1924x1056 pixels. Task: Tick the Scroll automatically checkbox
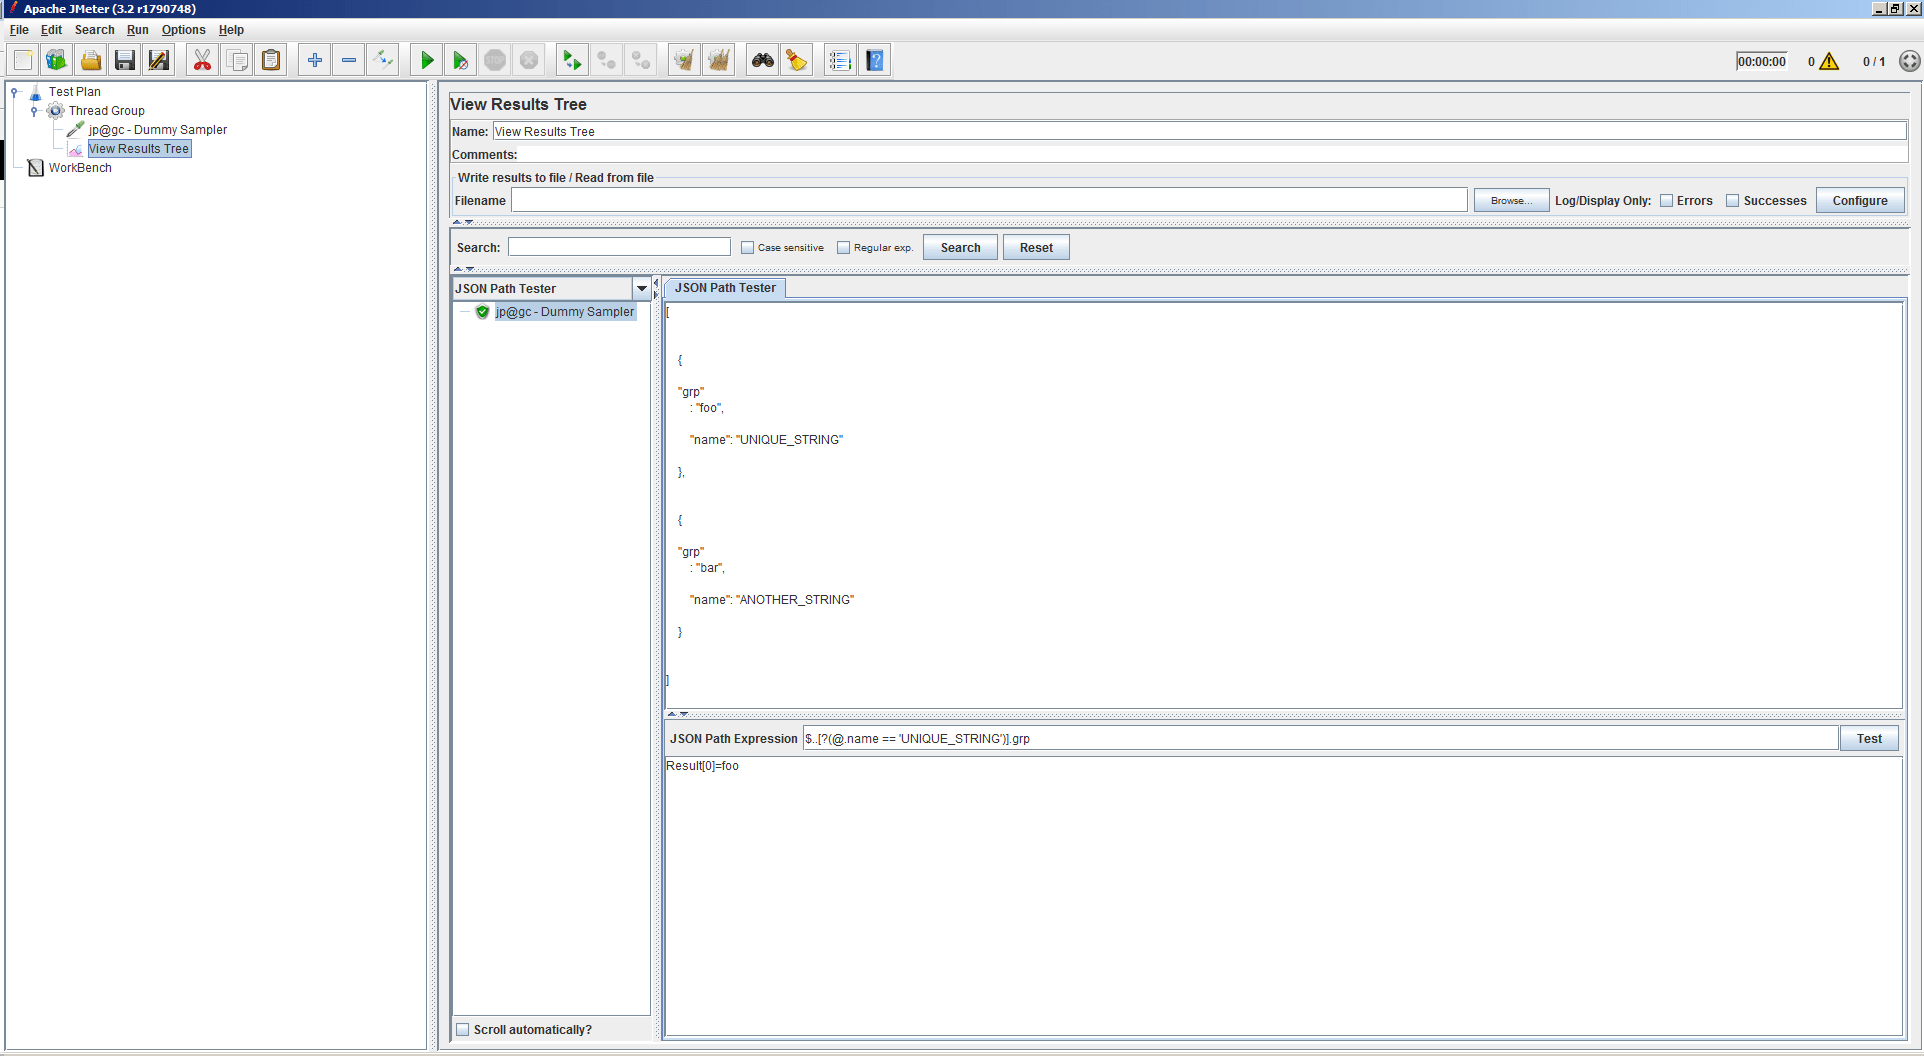[x=463, y=1028]
